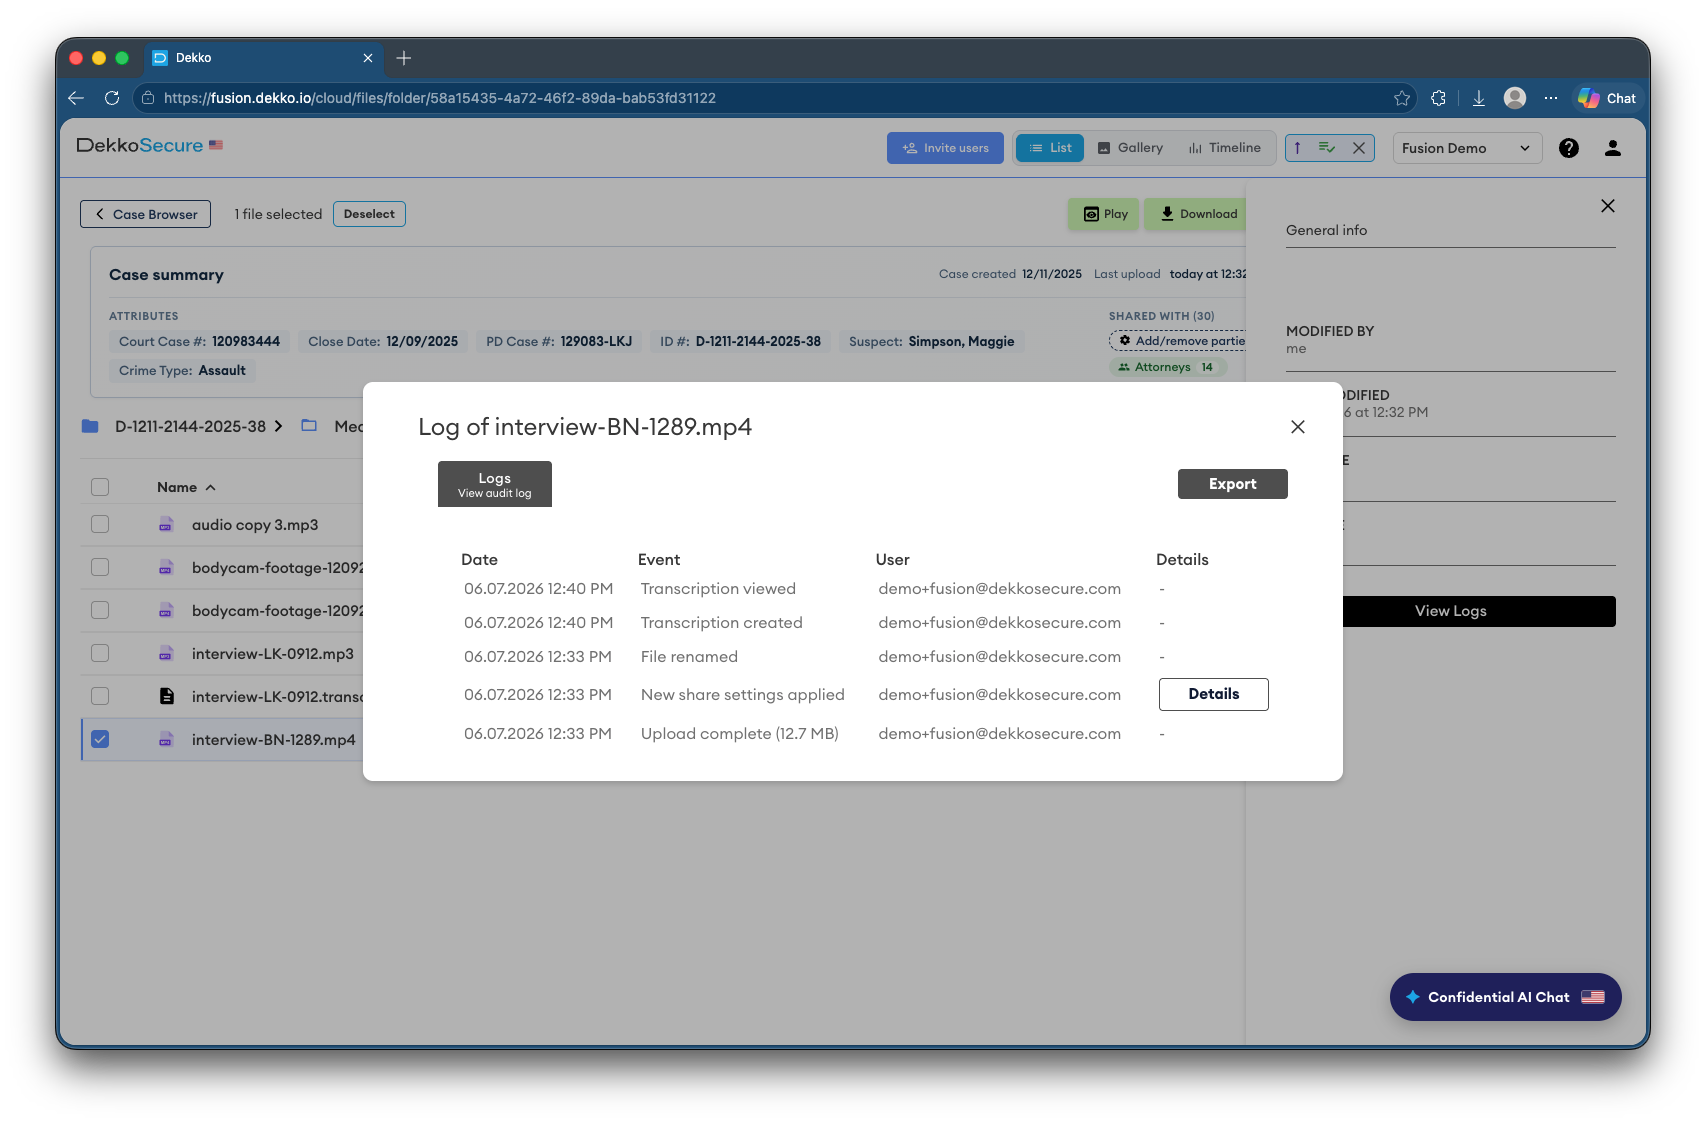
Task: Open a new browser tab
Action: point(404,58)
